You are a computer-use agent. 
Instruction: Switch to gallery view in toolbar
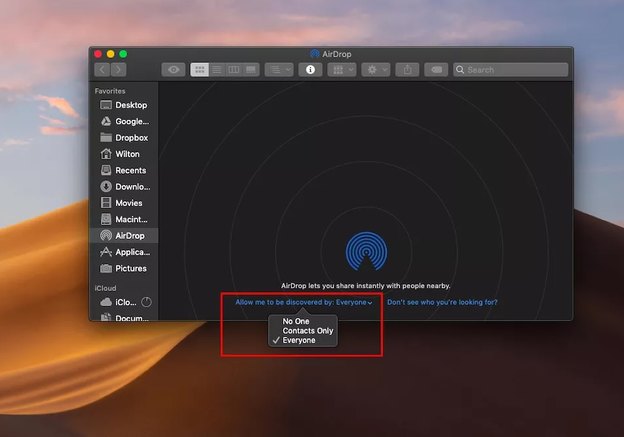251,70
